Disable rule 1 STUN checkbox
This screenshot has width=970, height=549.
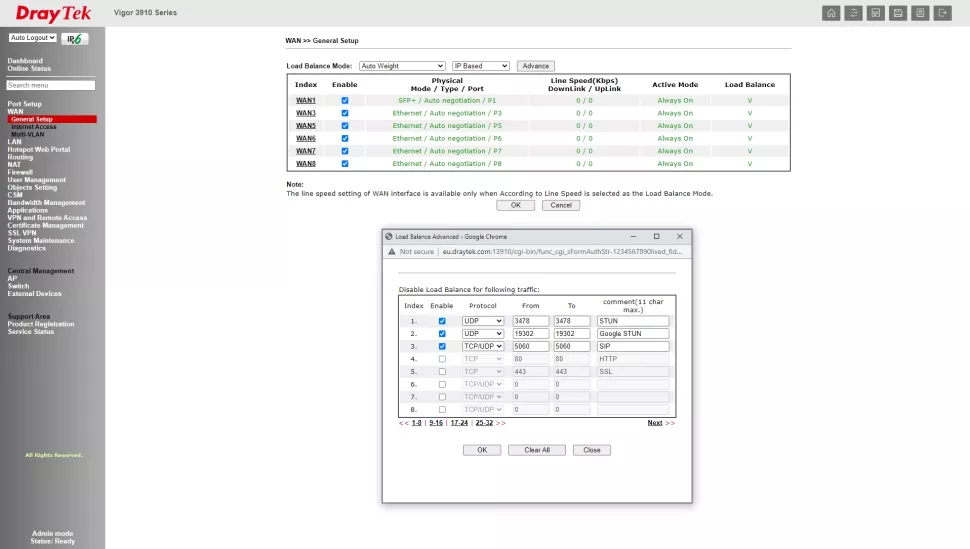tap(442, 321)
